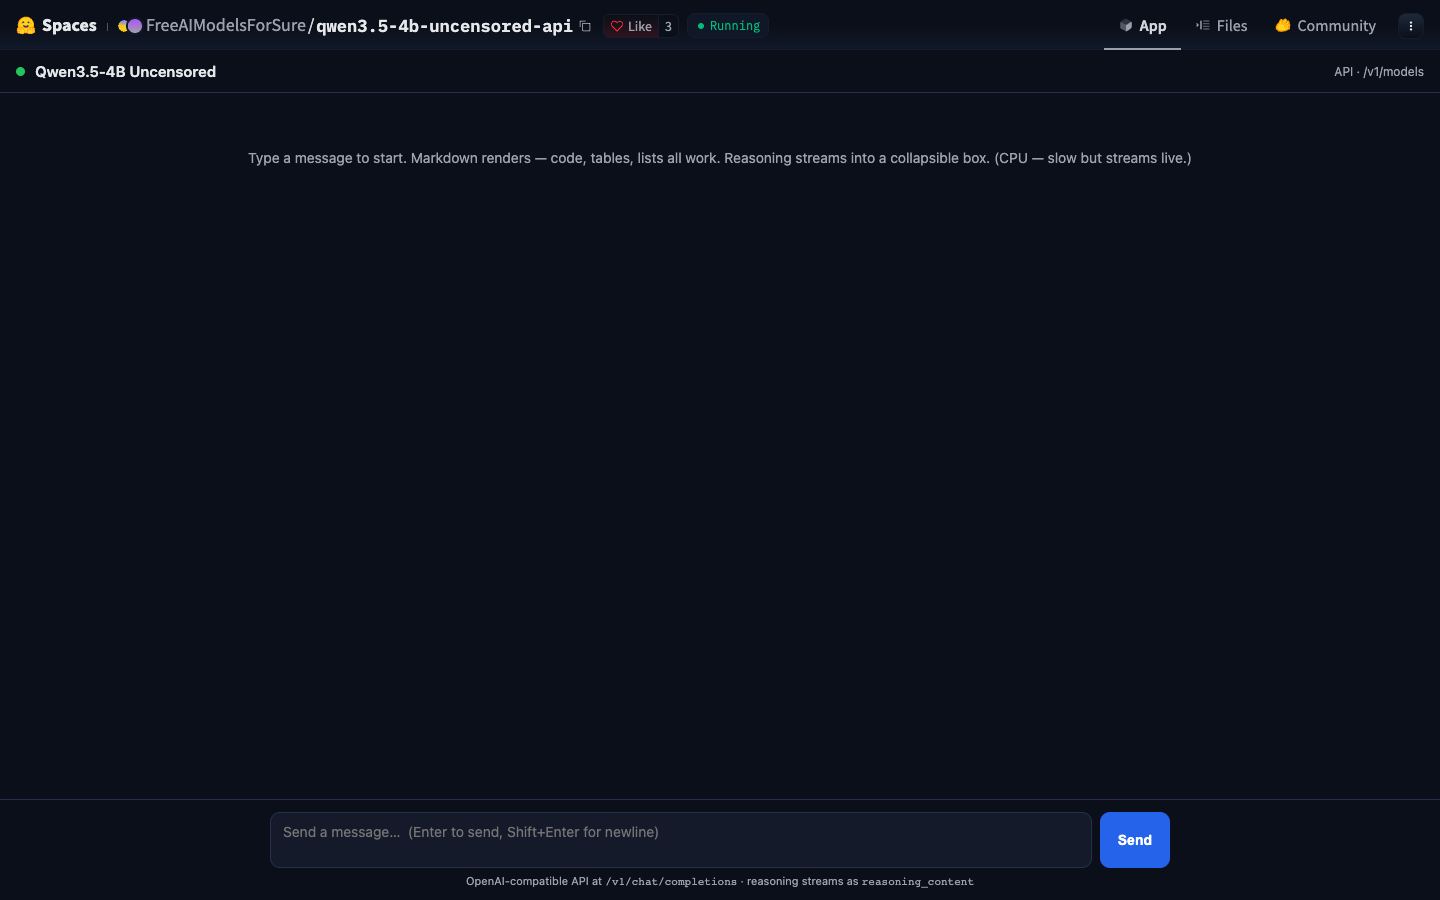The width and height of the screenshot is (1440, 900).
Task: Open the API /v1/models link
Action: point(1379,72)
